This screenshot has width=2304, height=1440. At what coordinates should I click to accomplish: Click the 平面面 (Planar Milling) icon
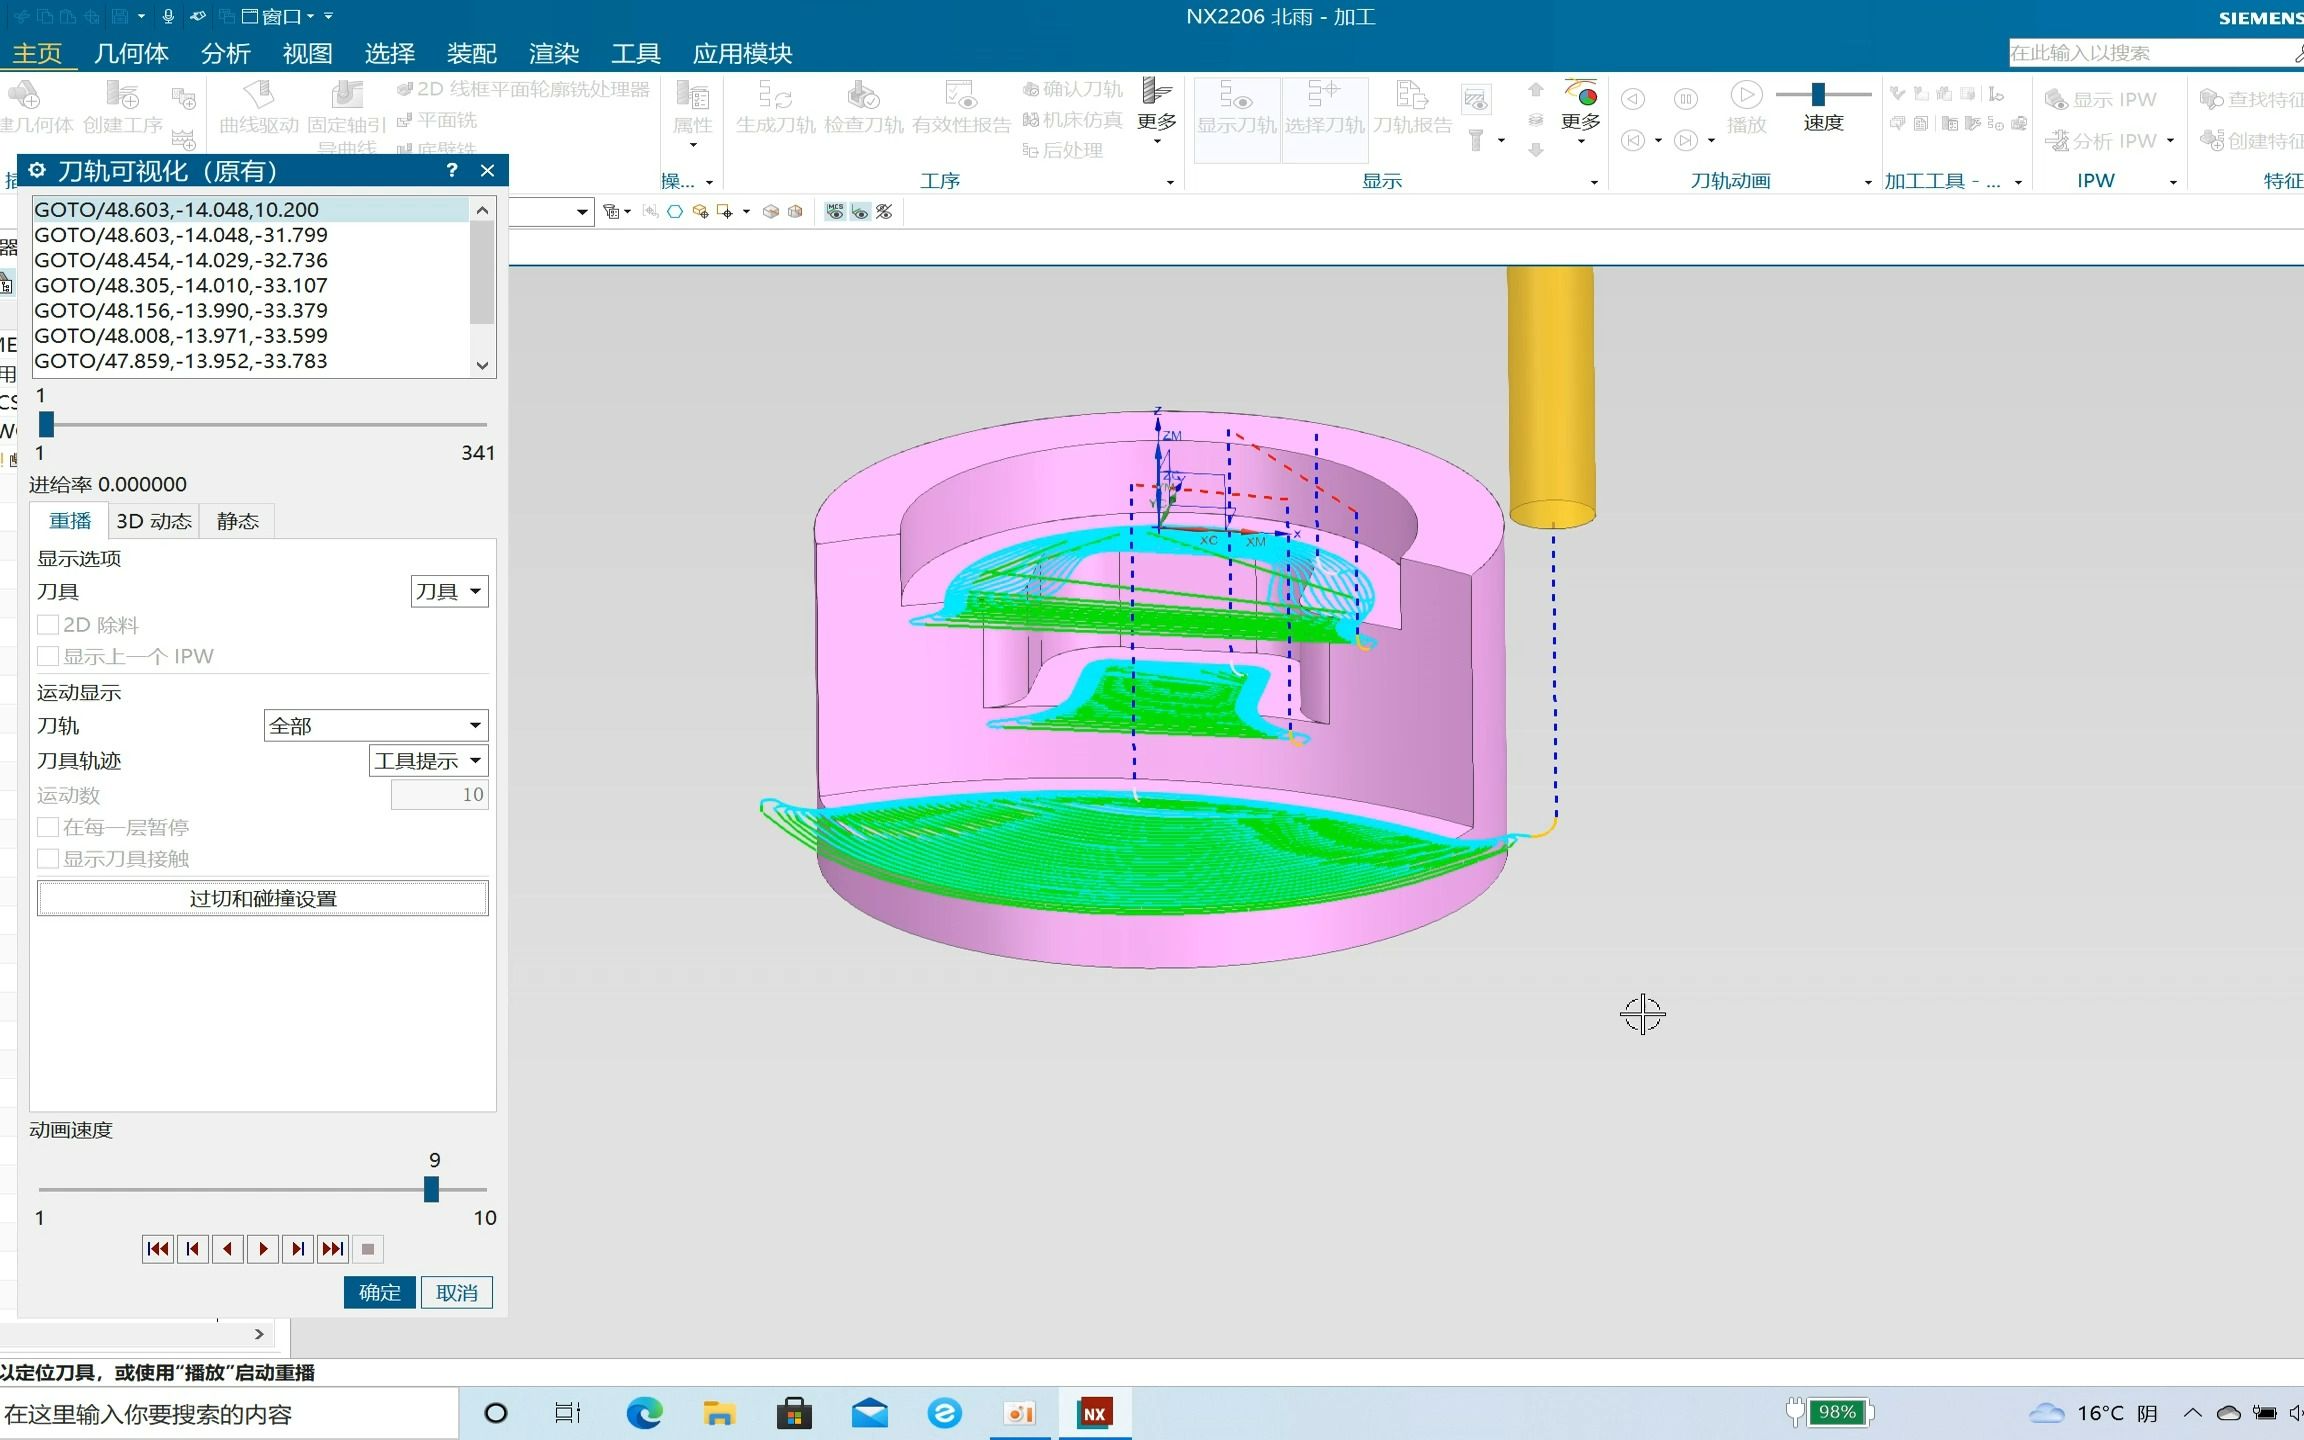pyautogui.click(x=440, y=119)
